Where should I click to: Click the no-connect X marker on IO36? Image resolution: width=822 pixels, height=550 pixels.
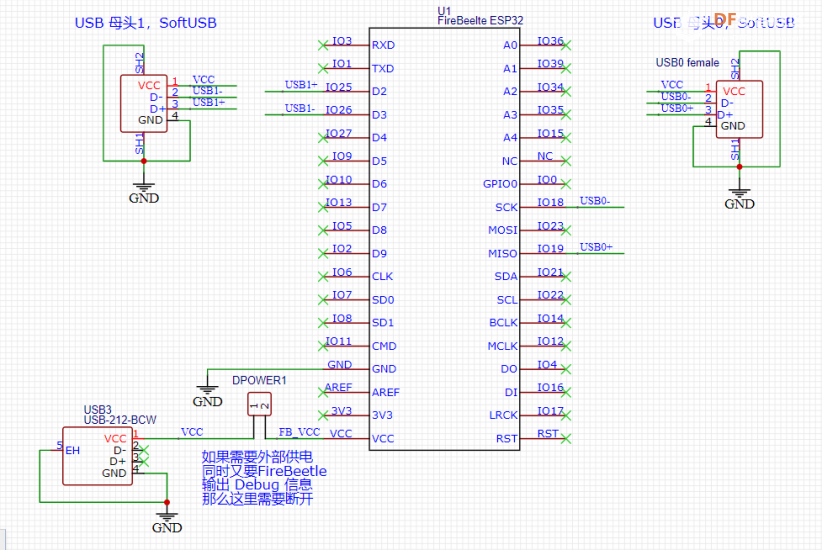[565, 45]
